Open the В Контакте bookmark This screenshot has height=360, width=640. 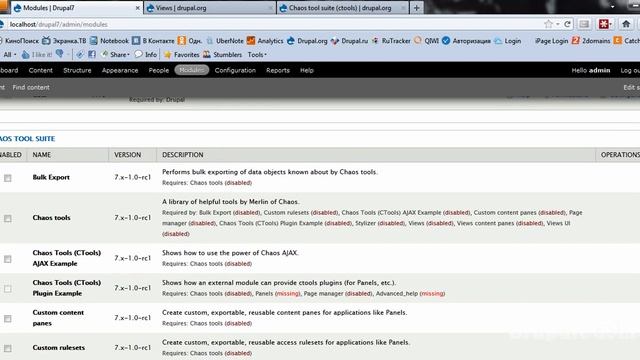[x=153, y=41]
